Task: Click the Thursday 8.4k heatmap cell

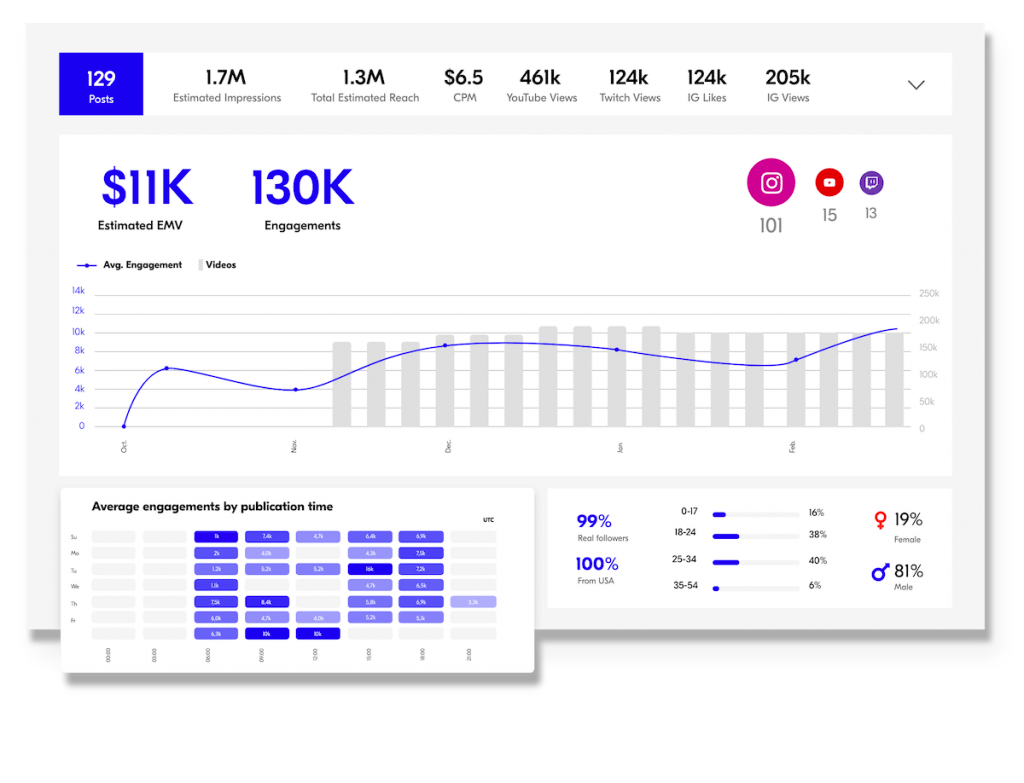Action: tap(266, 602)
